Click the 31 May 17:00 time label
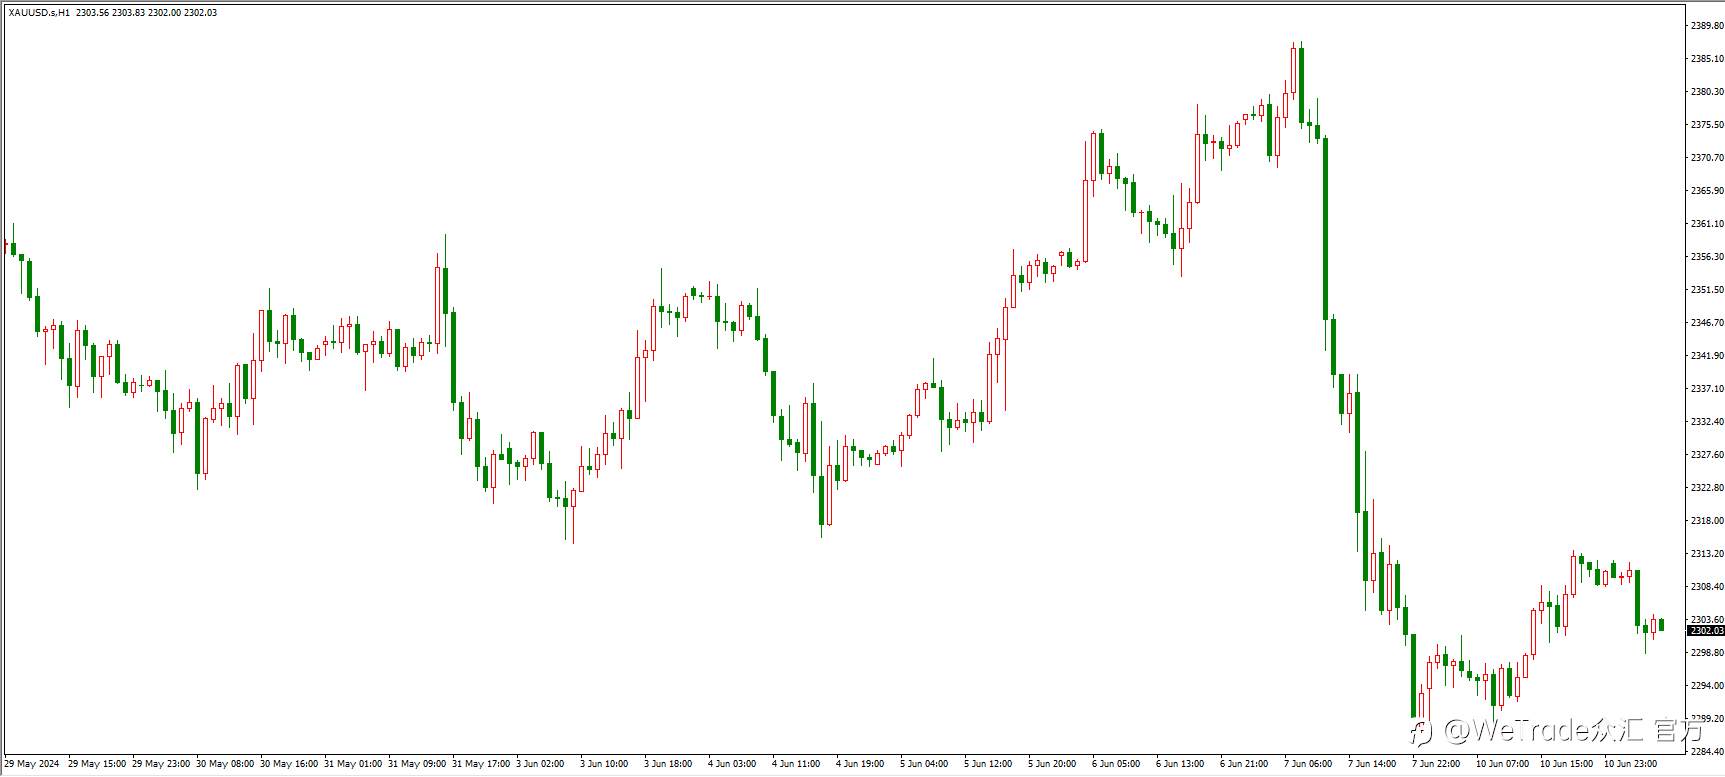The height and width of the screenshot is (777, 1725). pos(481,764)
